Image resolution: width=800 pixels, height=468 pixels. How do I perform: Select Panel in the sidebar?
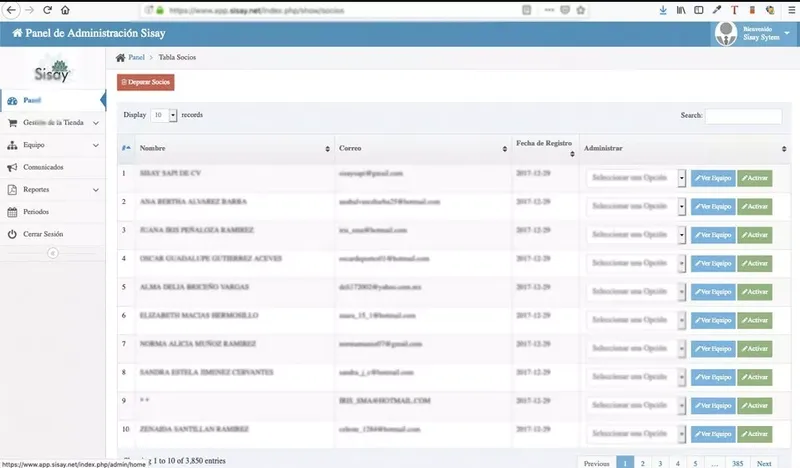click(53, 101)
